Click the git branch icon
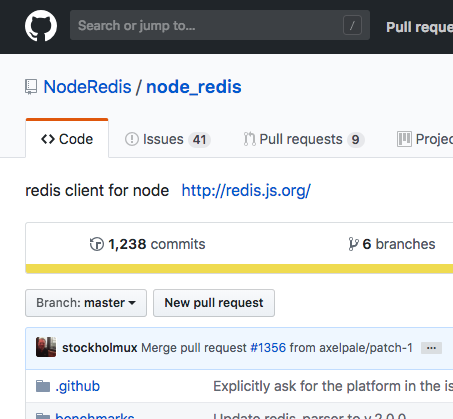The height and width of the screenshot is (419, 453). click(353, 244)
